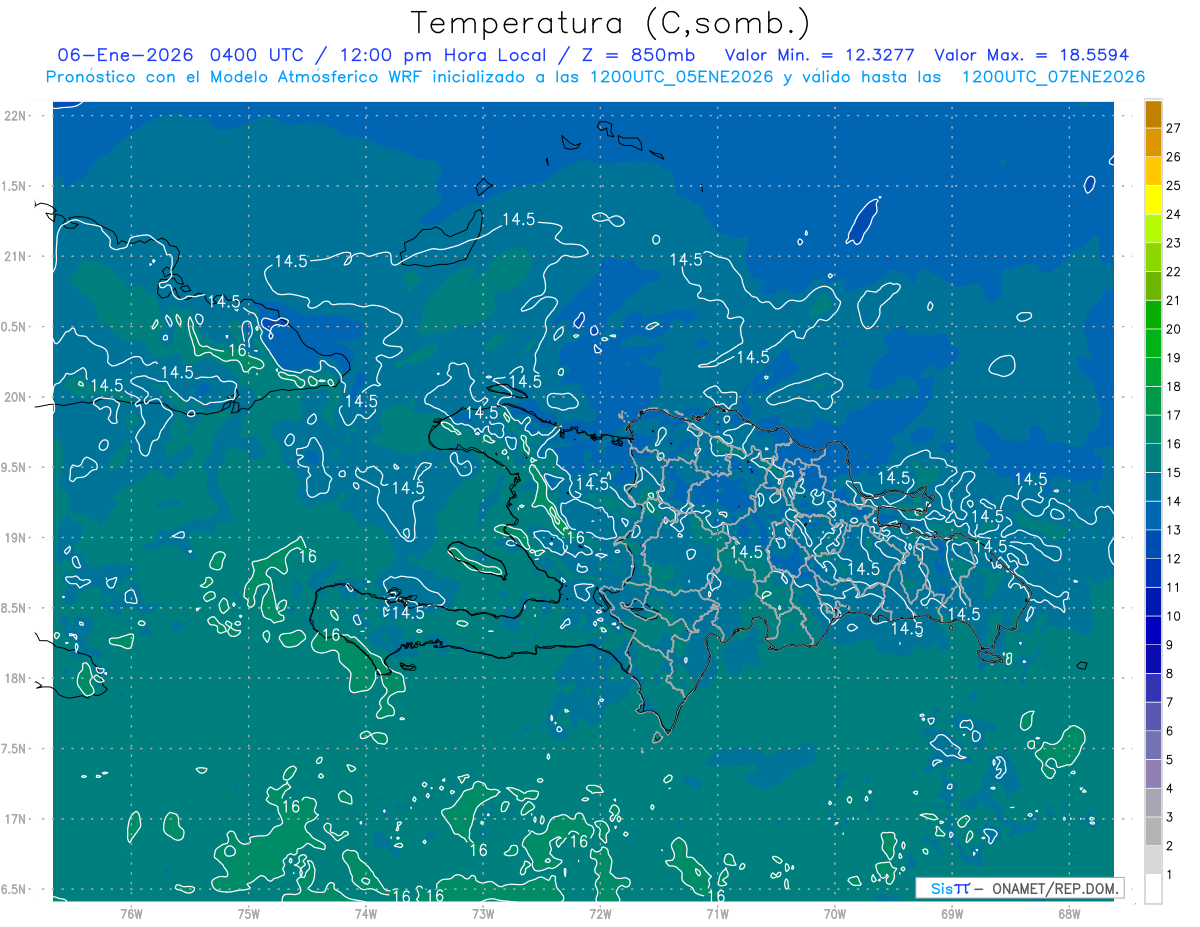Pick the yellow color band between 24 and 25
1200x927 pixels.
[1153, 200]
